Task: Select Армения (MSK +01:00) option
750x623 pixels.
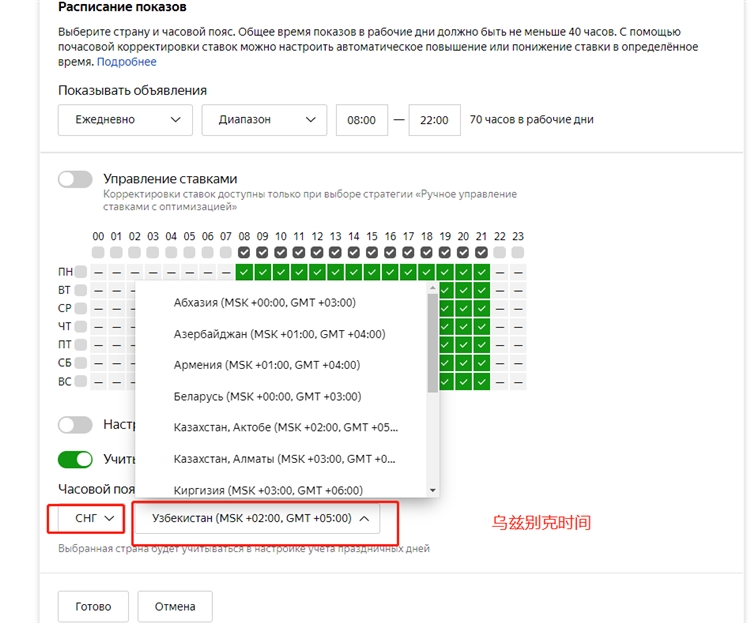Action: coord(266,365)
